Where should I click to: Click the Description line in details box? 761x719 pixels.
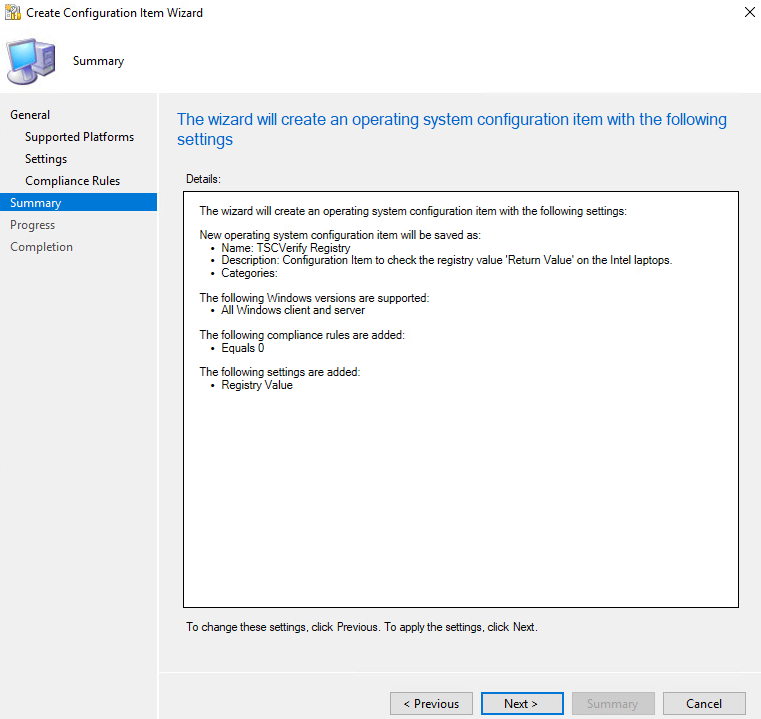447,260
